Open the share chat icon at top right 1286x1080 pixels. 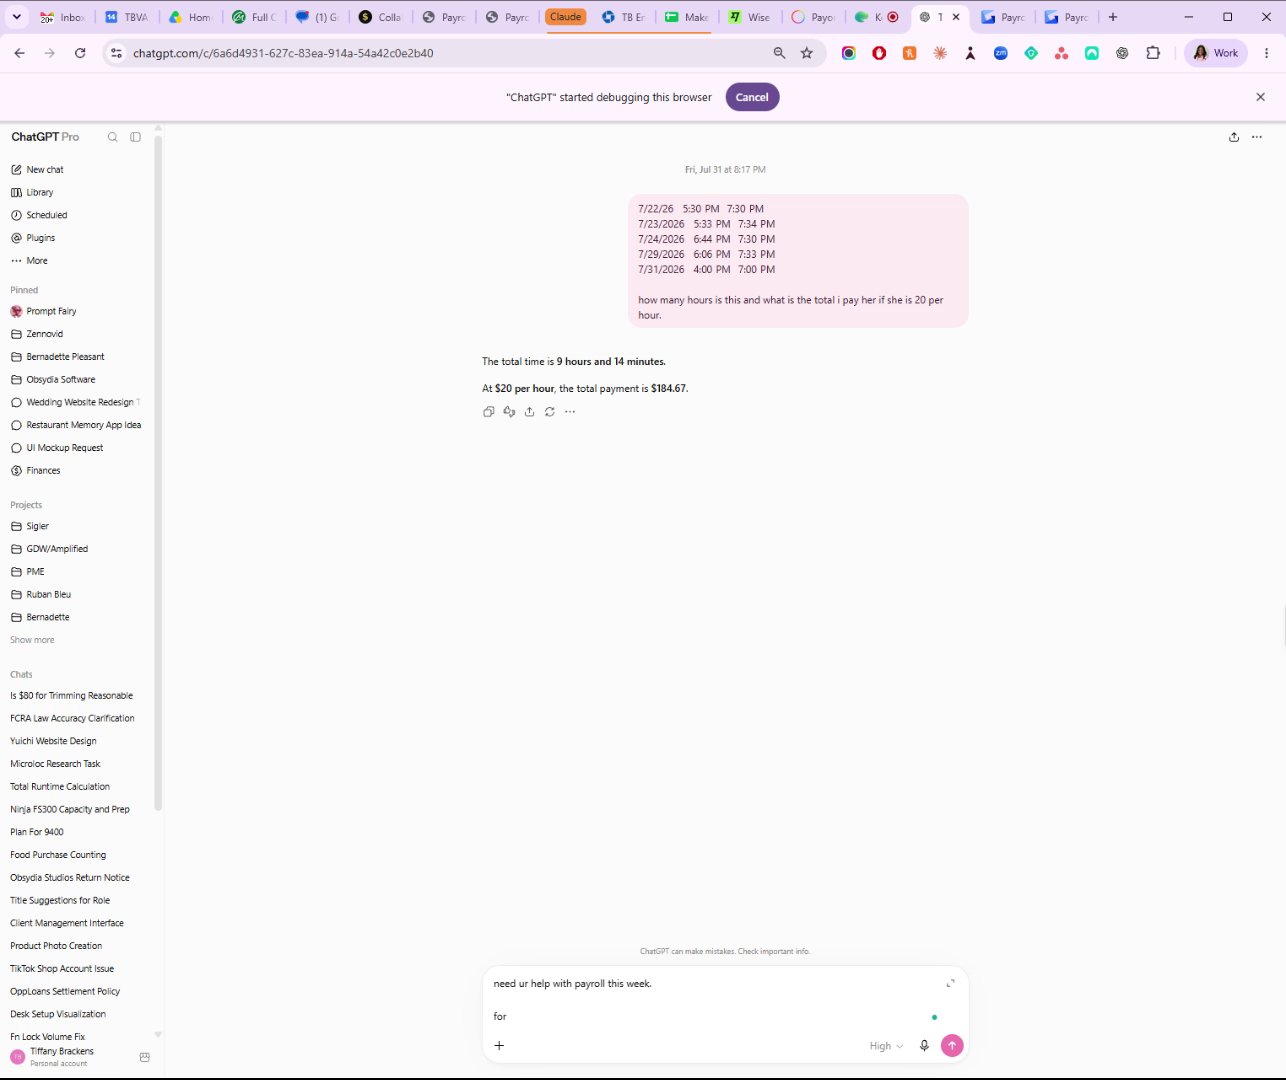[1234, 137]
